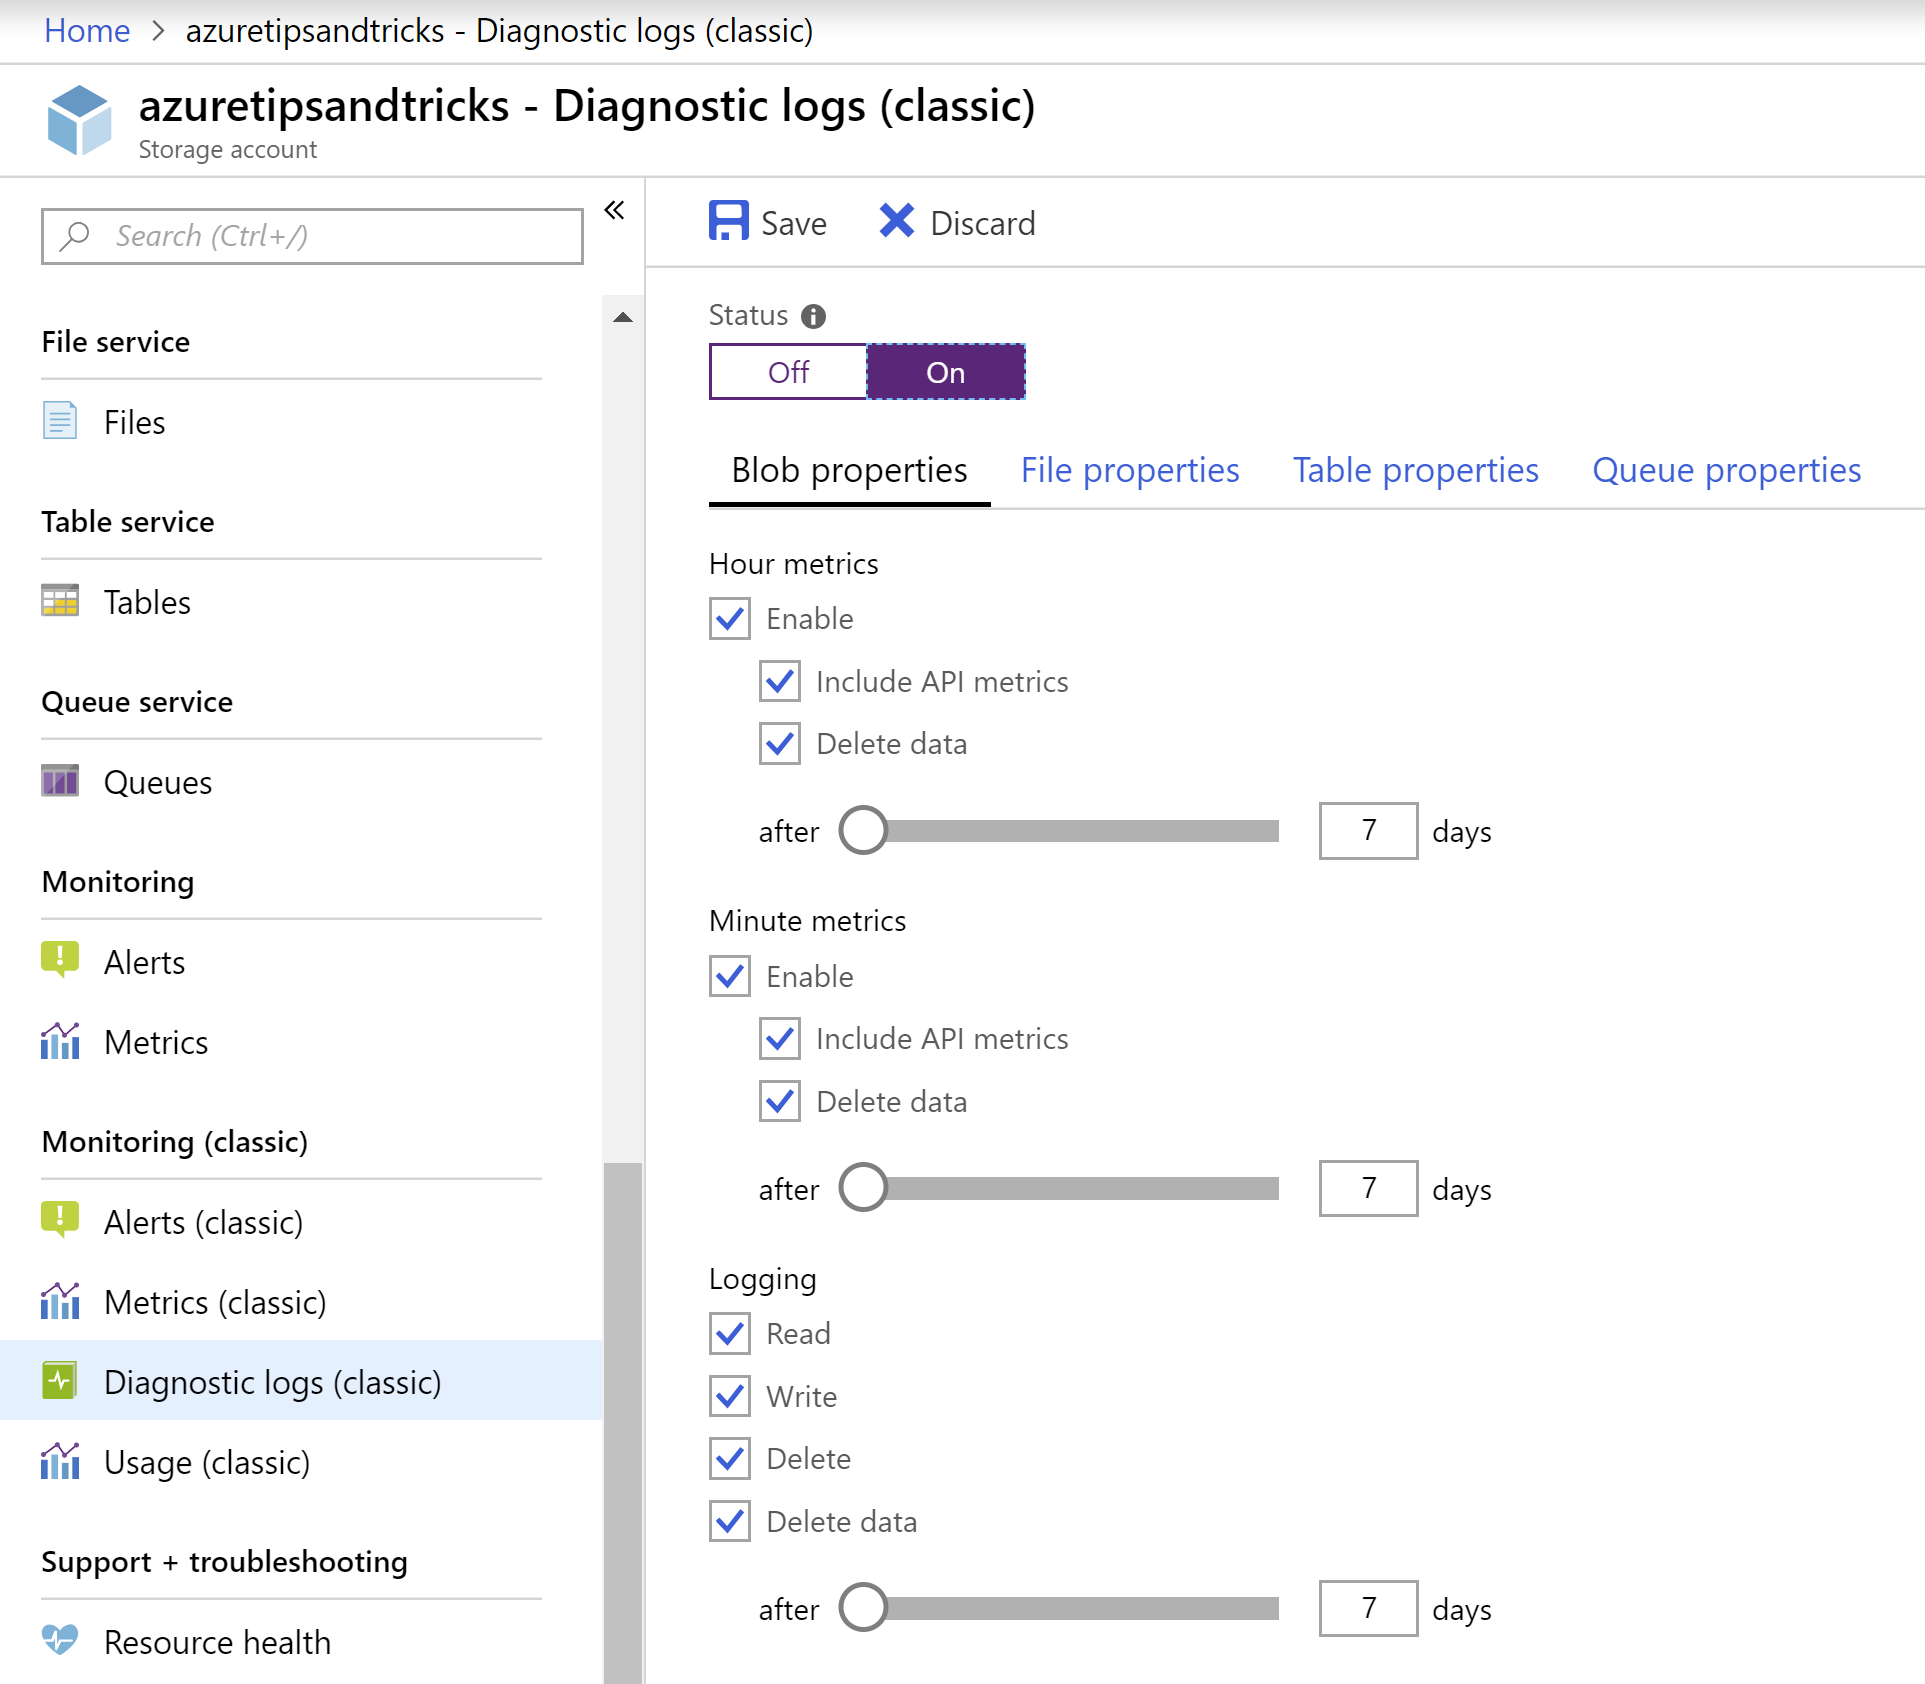Click the Queues icon
Image resolution: width=1925 pixels, height=1684 pixels.
click(x=60, y=781)
